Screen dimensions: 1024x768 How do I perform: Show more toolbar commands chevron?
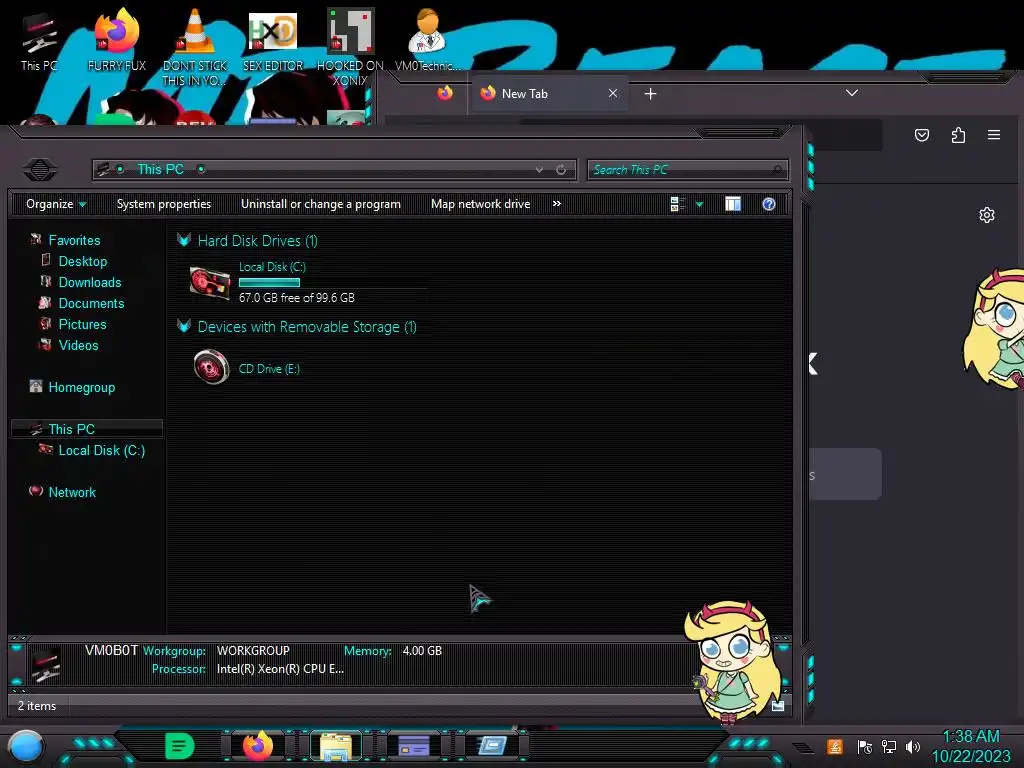(556, 204)
